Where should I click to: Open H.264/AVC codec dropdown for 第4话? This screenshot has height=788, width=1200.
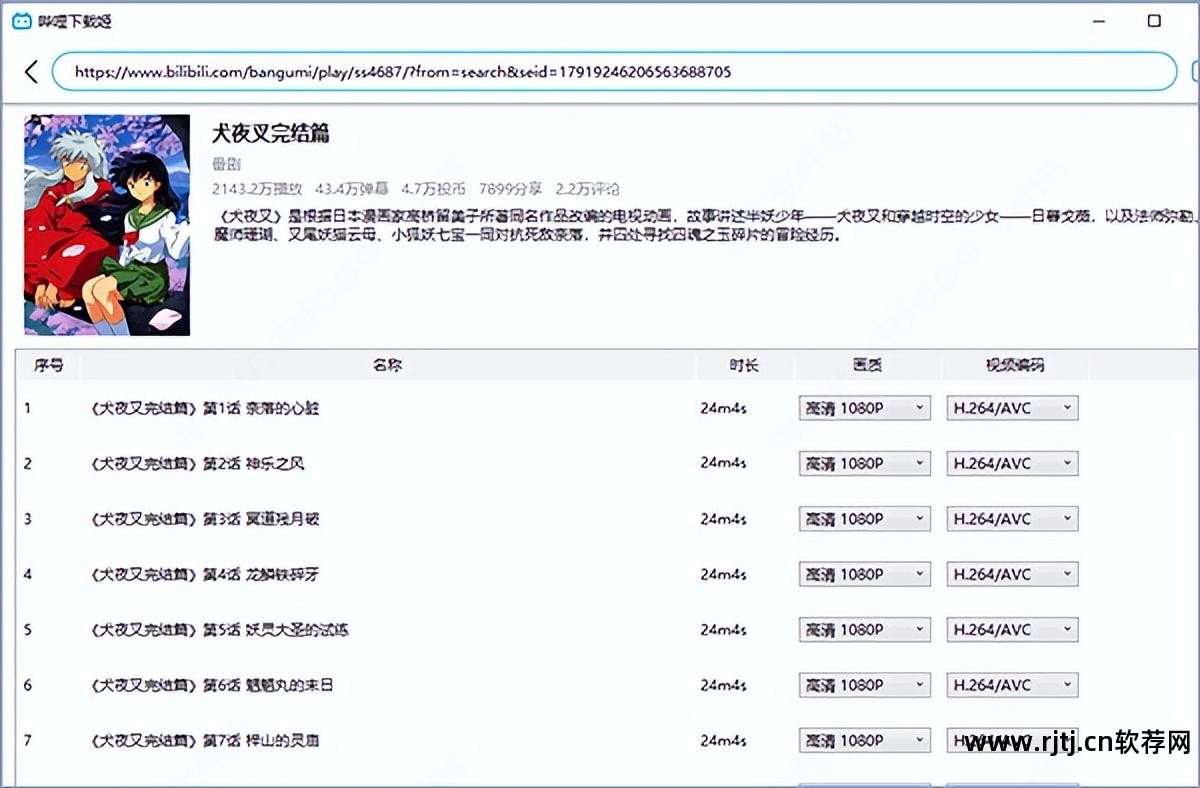(x=1012, y=574)
